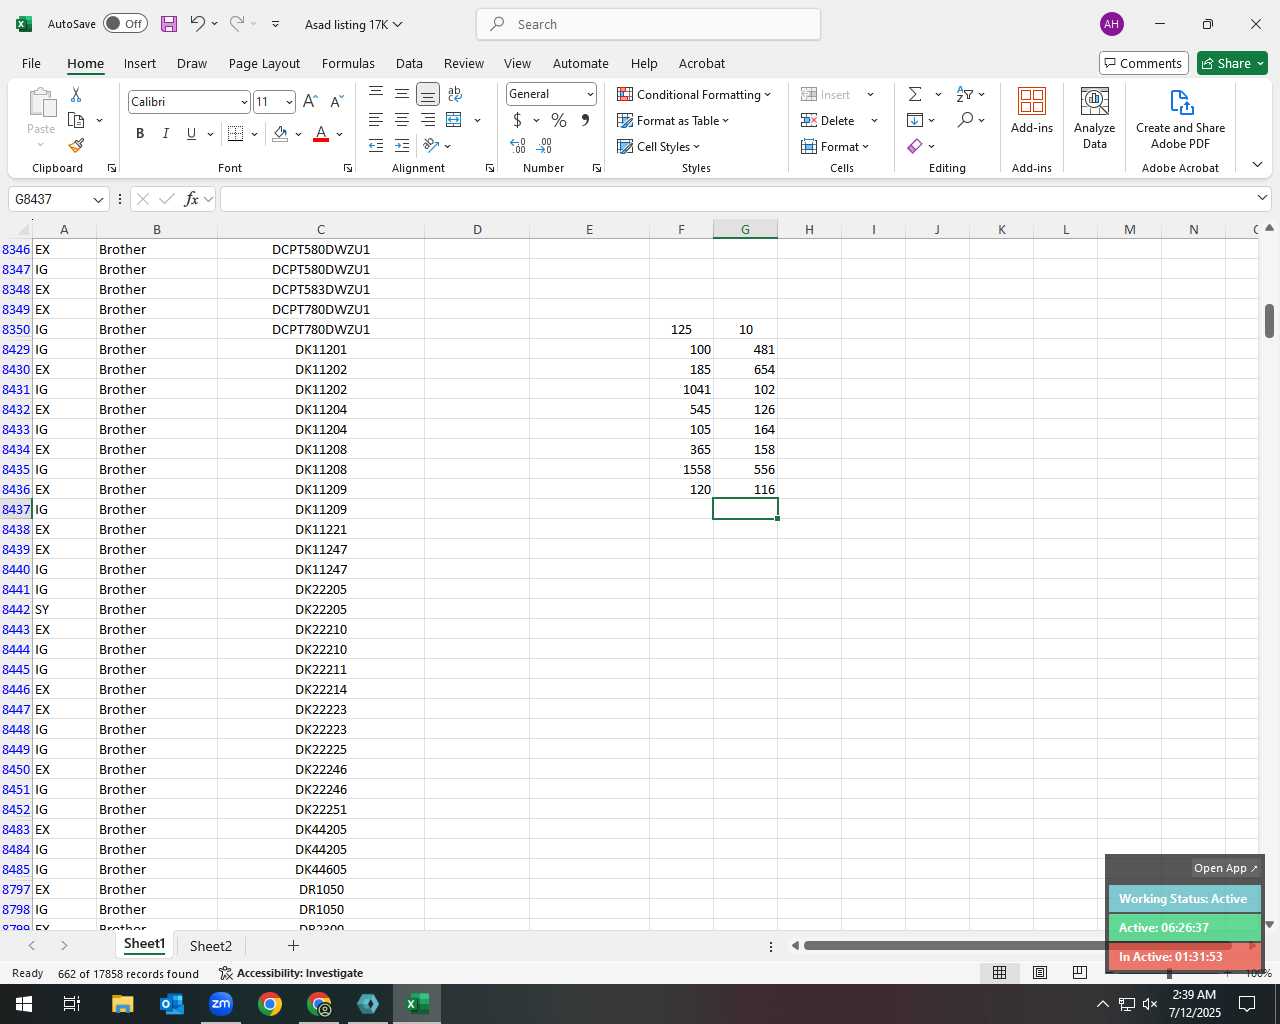Open the Insert tab

140,63
